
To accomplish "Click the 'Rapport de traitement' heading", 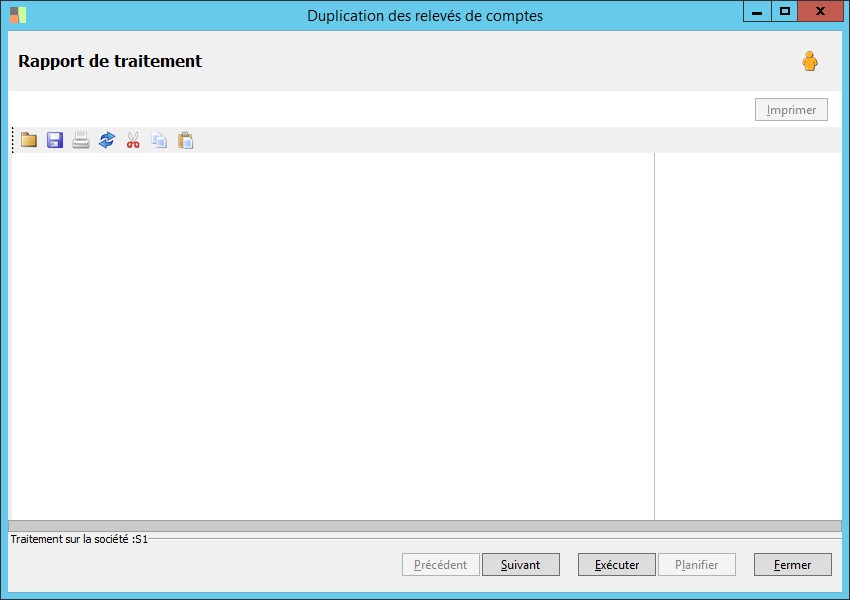I will coord(110,61).
